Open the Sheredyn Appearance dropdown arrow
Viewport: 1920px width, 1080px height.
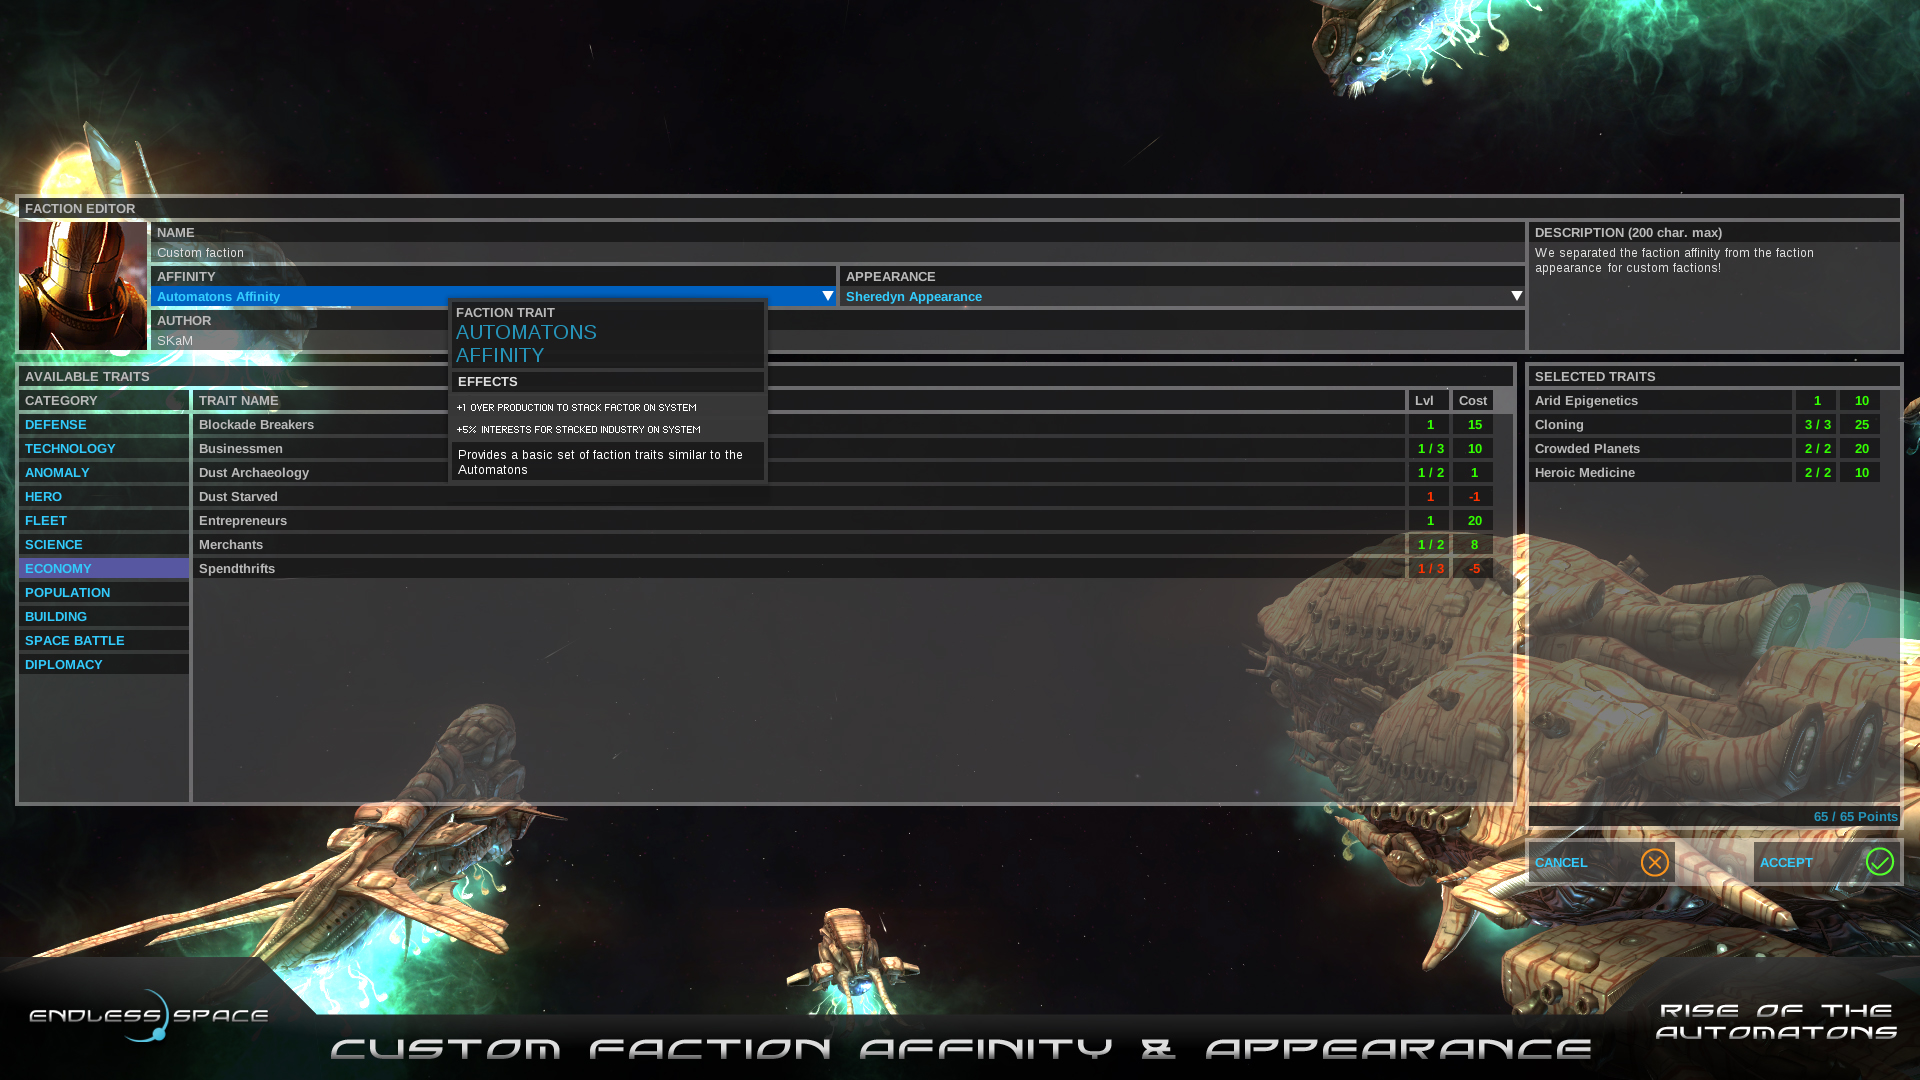click(x=1516, y=296)
